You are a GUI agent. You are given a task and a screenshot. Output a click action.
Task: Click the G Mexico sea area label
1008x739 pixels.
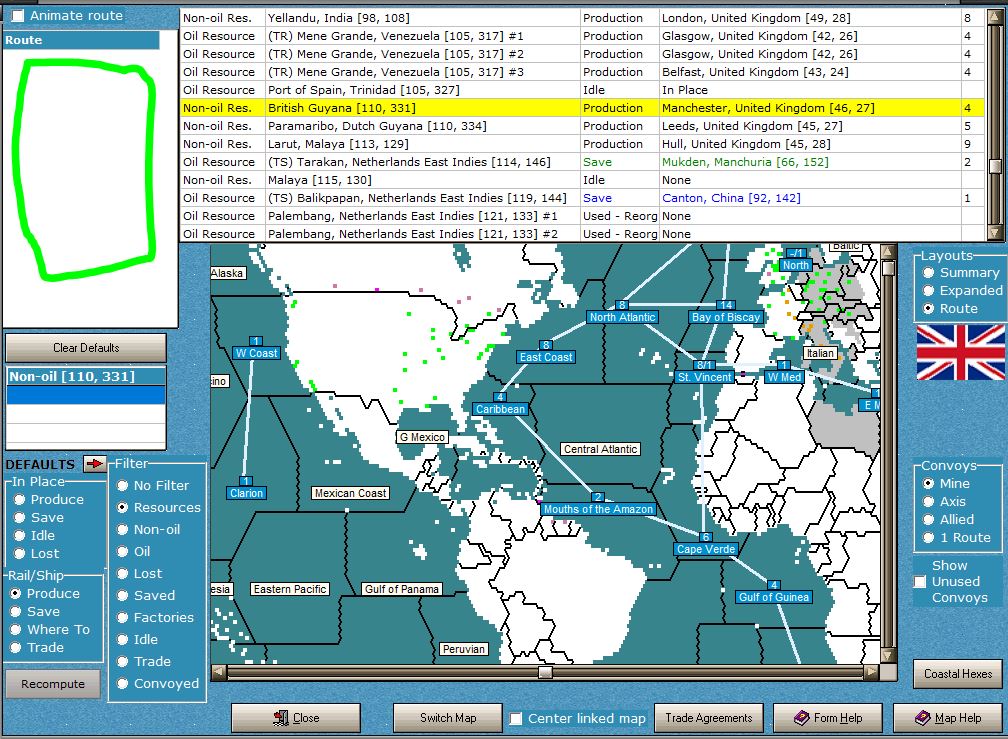(422, 437)
